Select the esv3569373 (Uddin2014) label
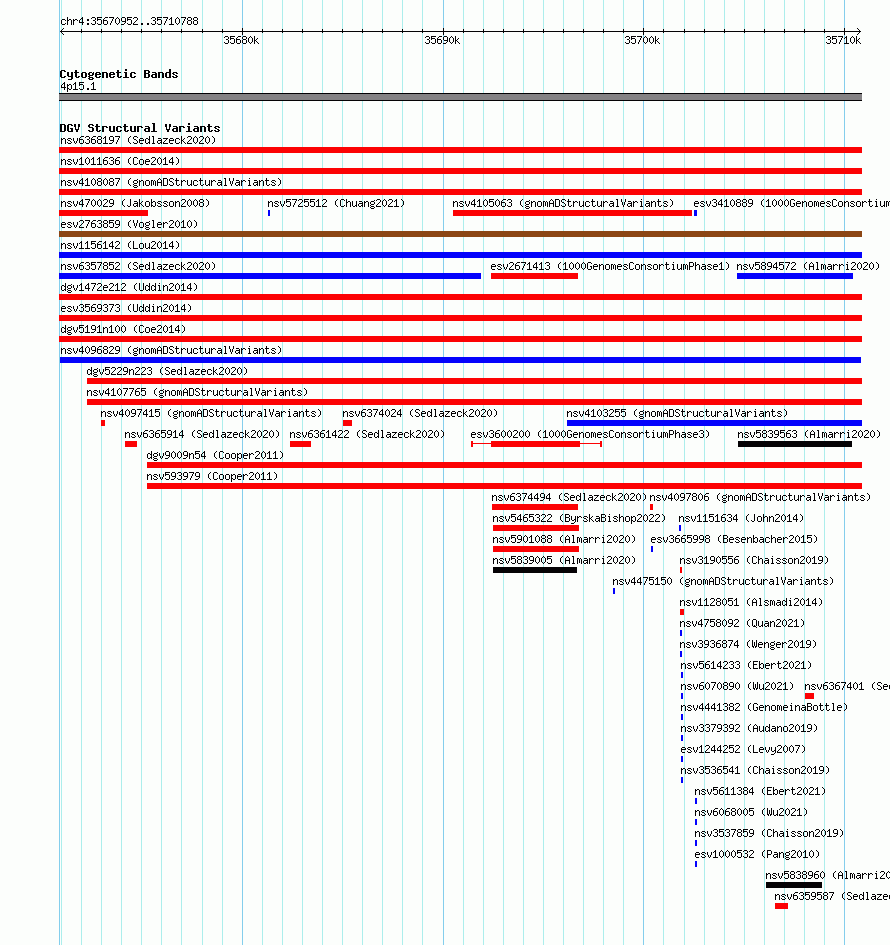 coord(126,309)
